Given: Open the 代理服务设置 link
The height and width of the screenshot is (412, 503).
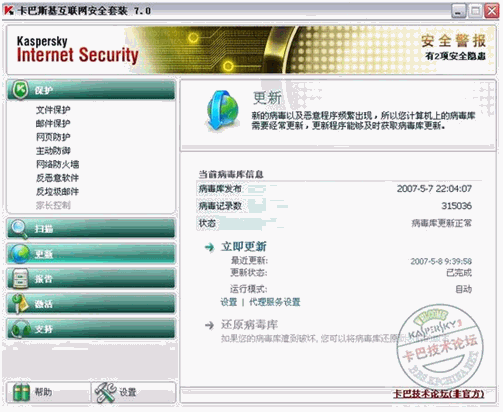Looking at the screenshot, I should 275,302.
